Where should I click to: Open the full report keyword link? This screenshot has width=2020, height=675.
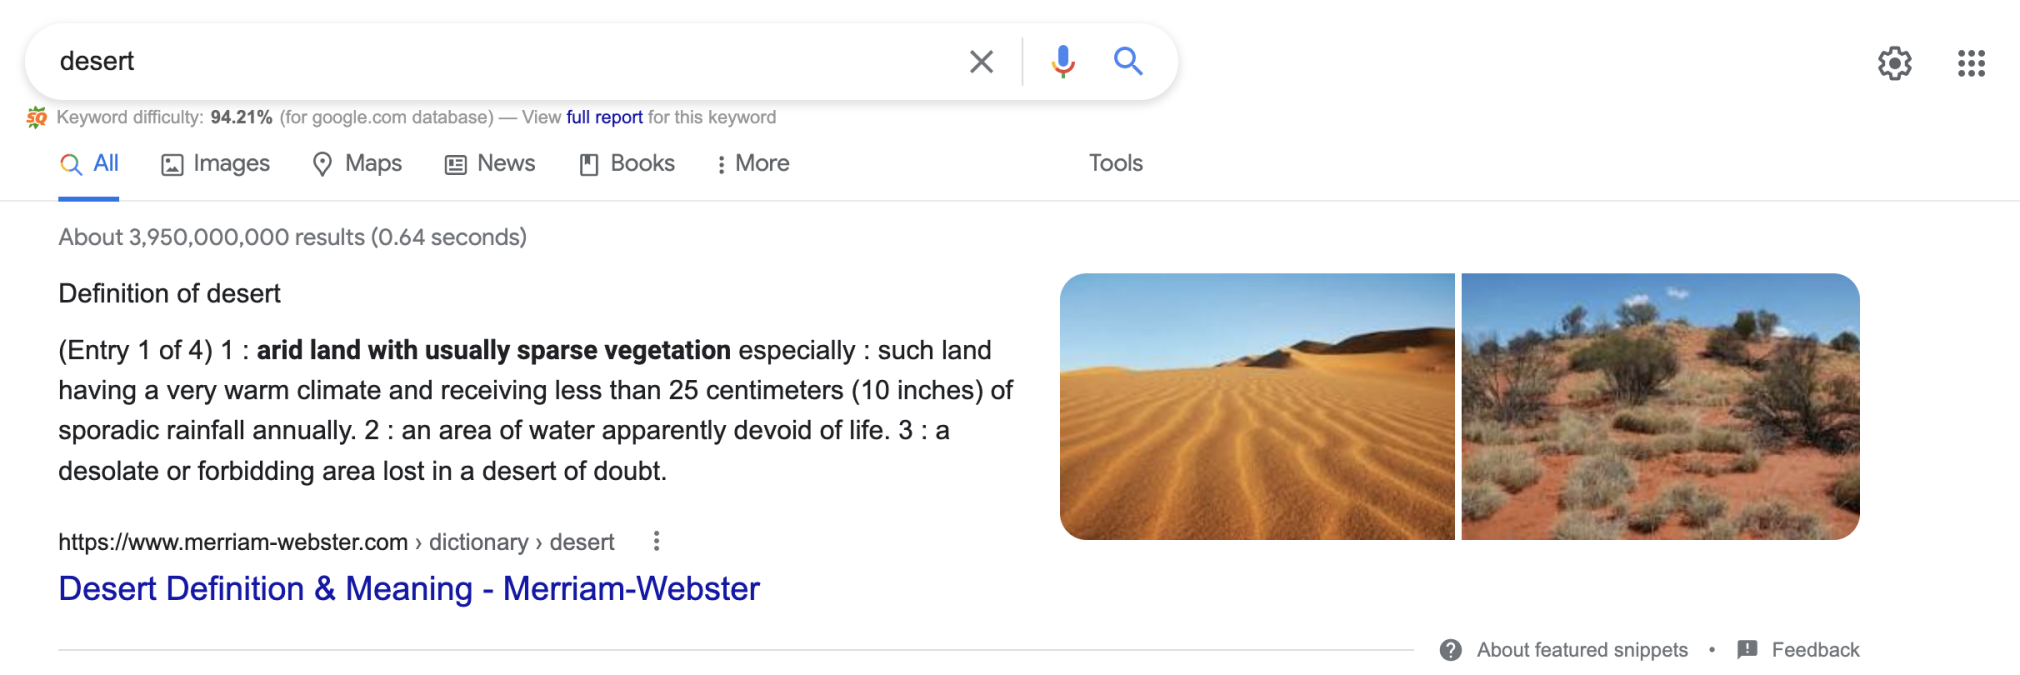604,117
